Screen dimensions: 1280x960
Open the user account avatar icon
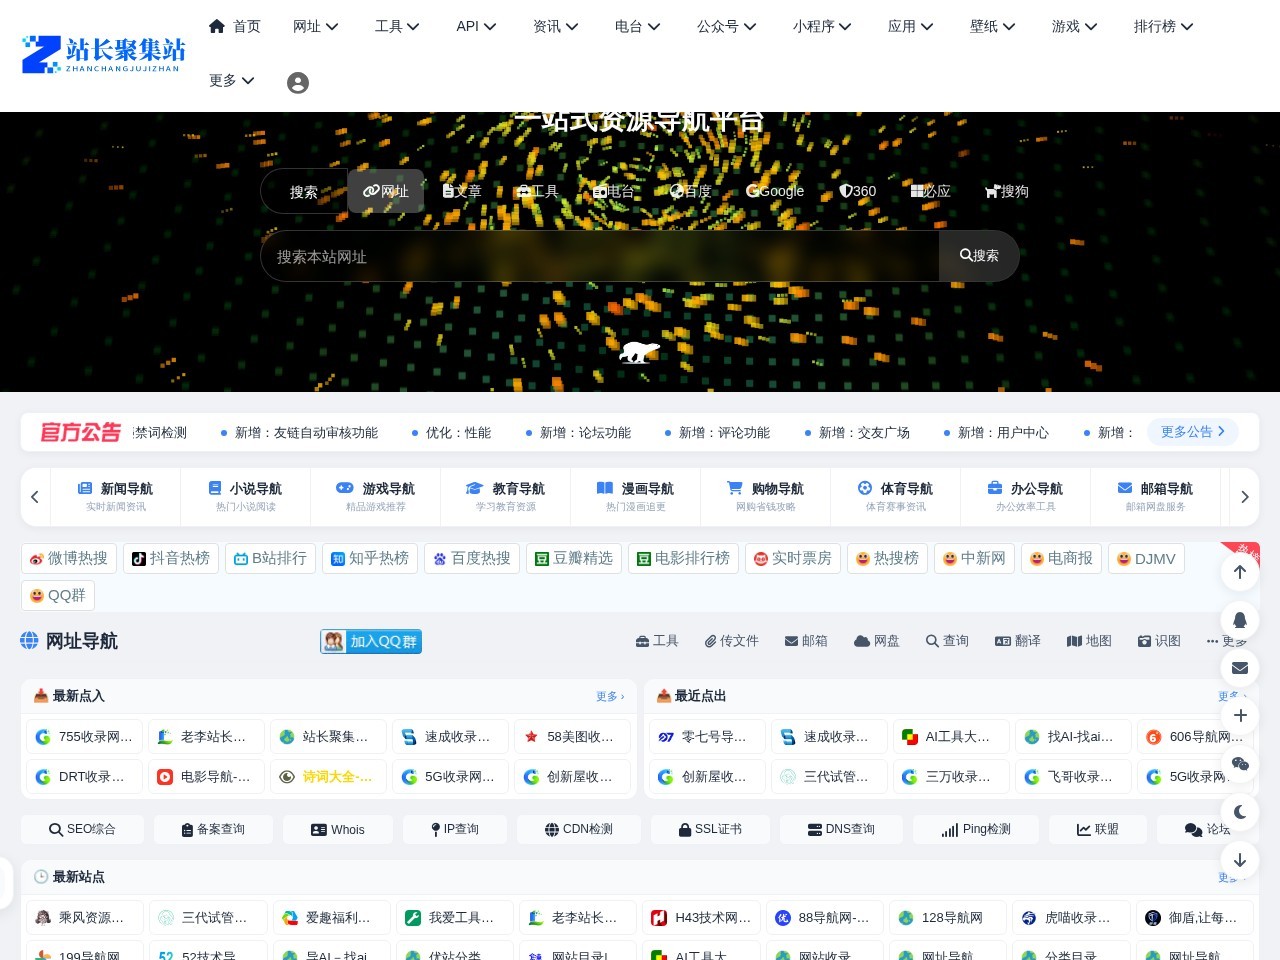coord(297,83)
